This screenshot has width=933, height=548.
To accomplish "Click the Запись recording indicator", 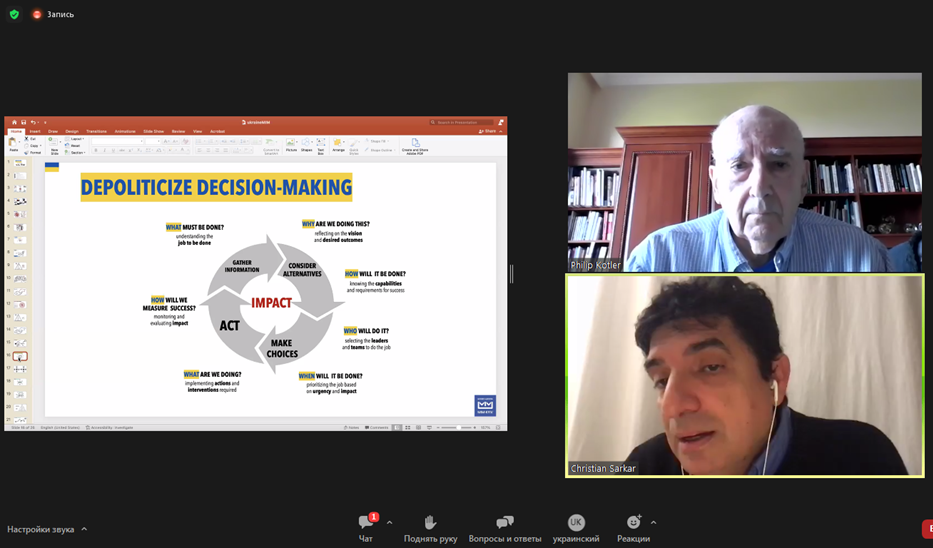I will coord(52,14).
